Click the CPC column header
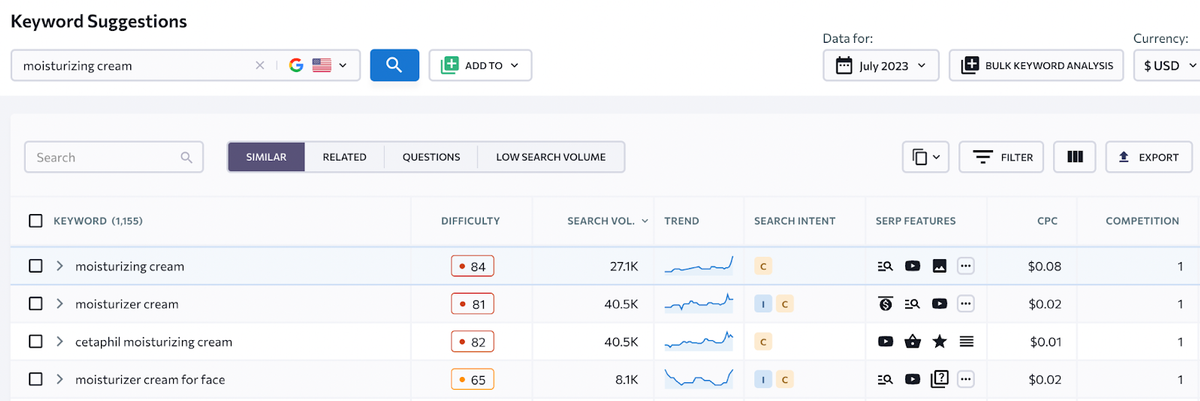The width and height of the screenshot is (1200, 401). click(x=1047, y=220)
